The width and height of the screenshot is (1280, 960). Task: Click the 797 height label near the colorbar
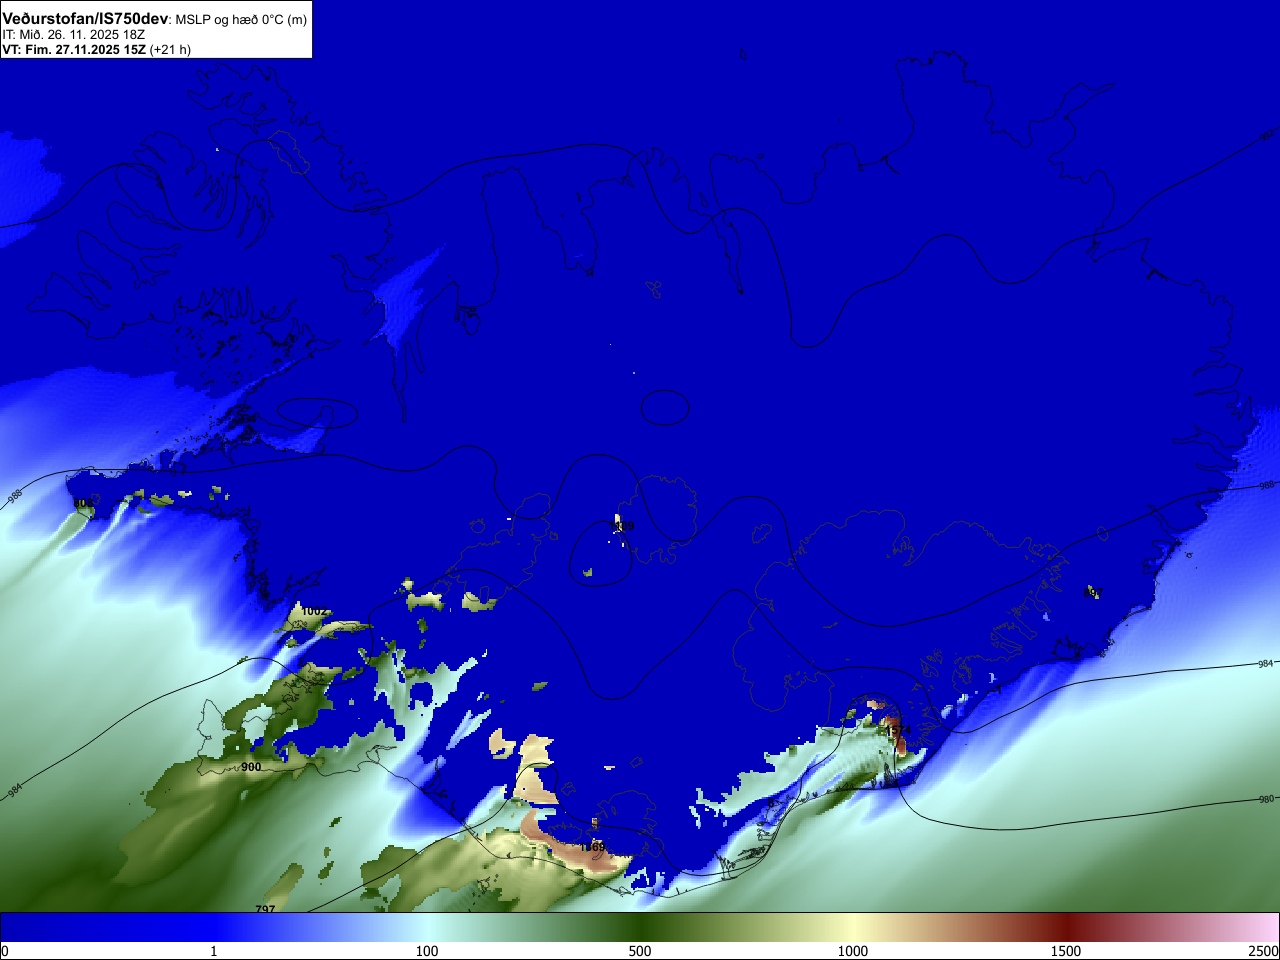click(x=265, y=909)
